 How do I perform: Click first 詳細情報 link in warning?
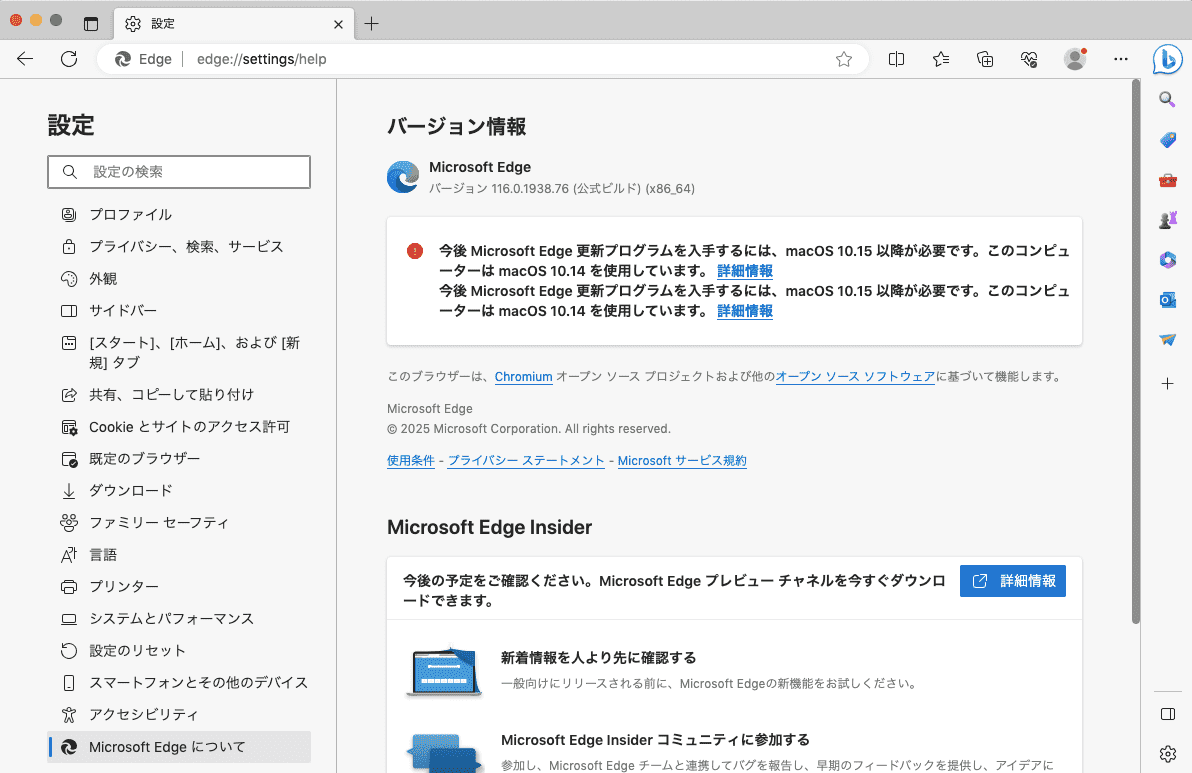(x=745, y=271)
